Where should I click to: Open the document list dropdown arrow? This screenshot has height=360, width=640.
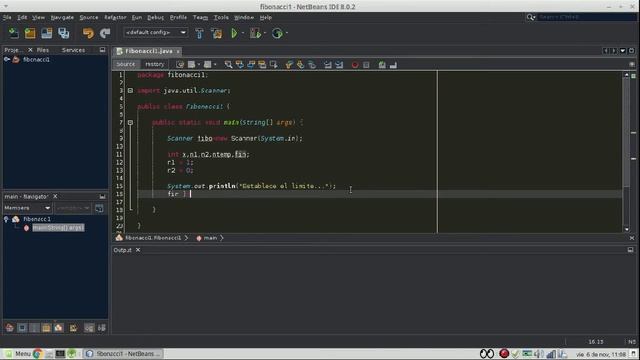[623, 51]
